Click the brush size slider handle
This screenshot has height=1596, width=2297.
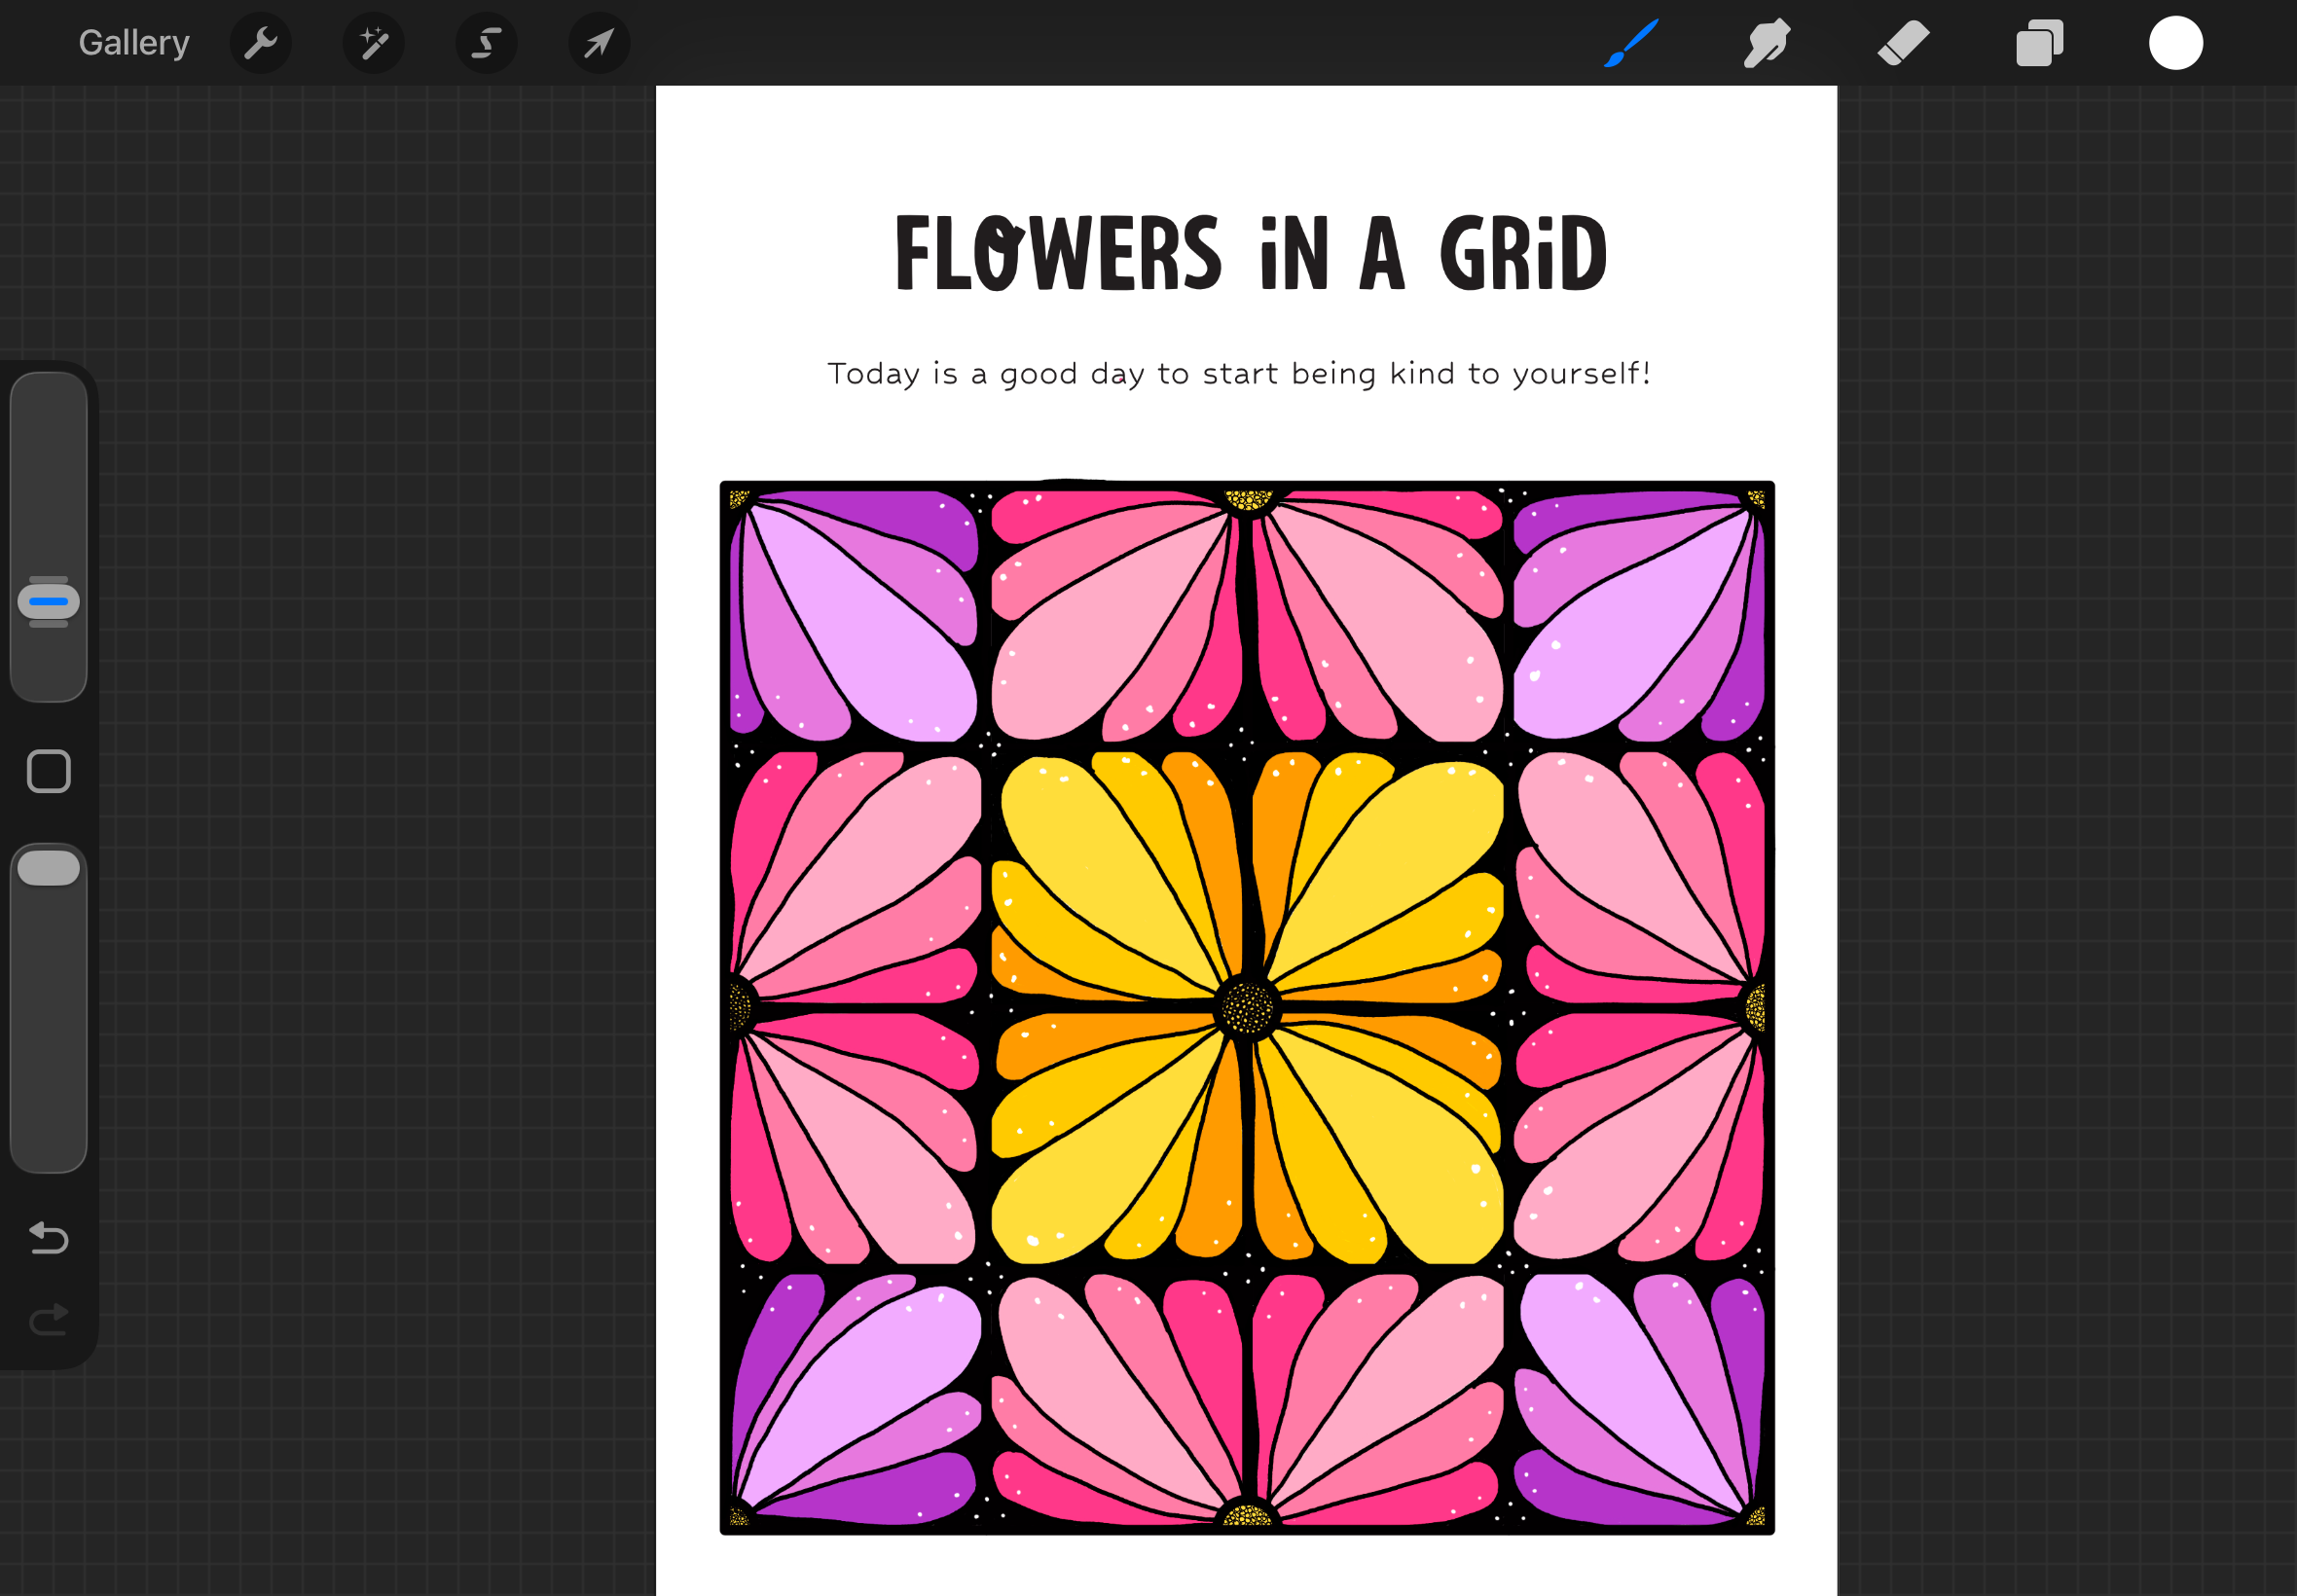pos(49,602)
